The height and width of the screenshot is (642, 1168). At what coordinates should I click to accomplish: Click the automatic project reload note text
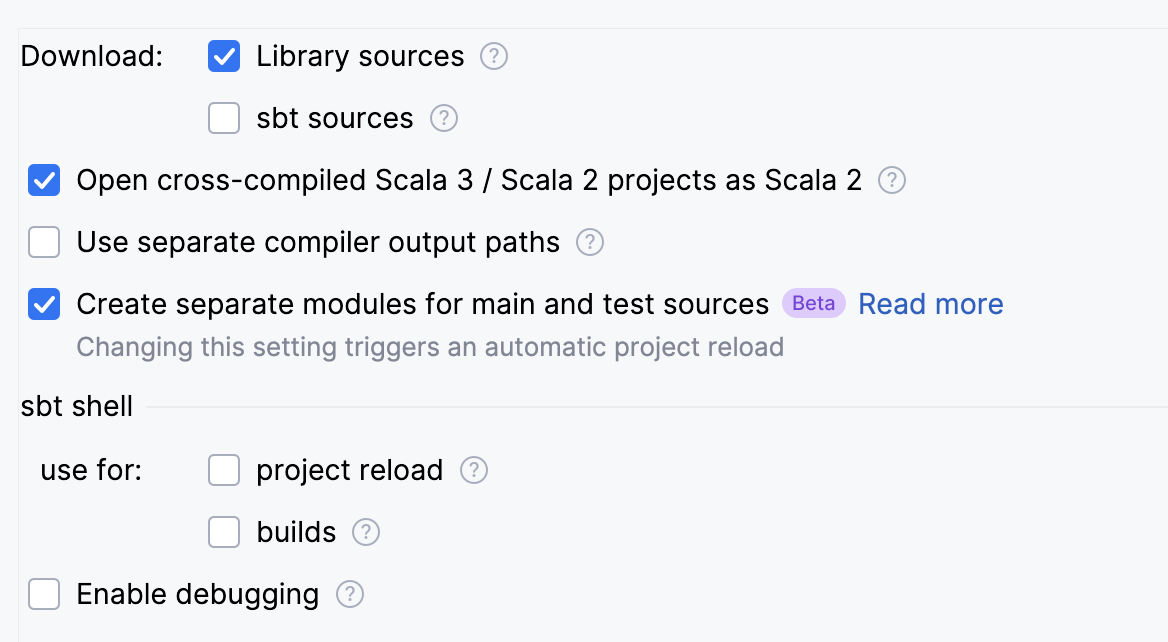430,346
